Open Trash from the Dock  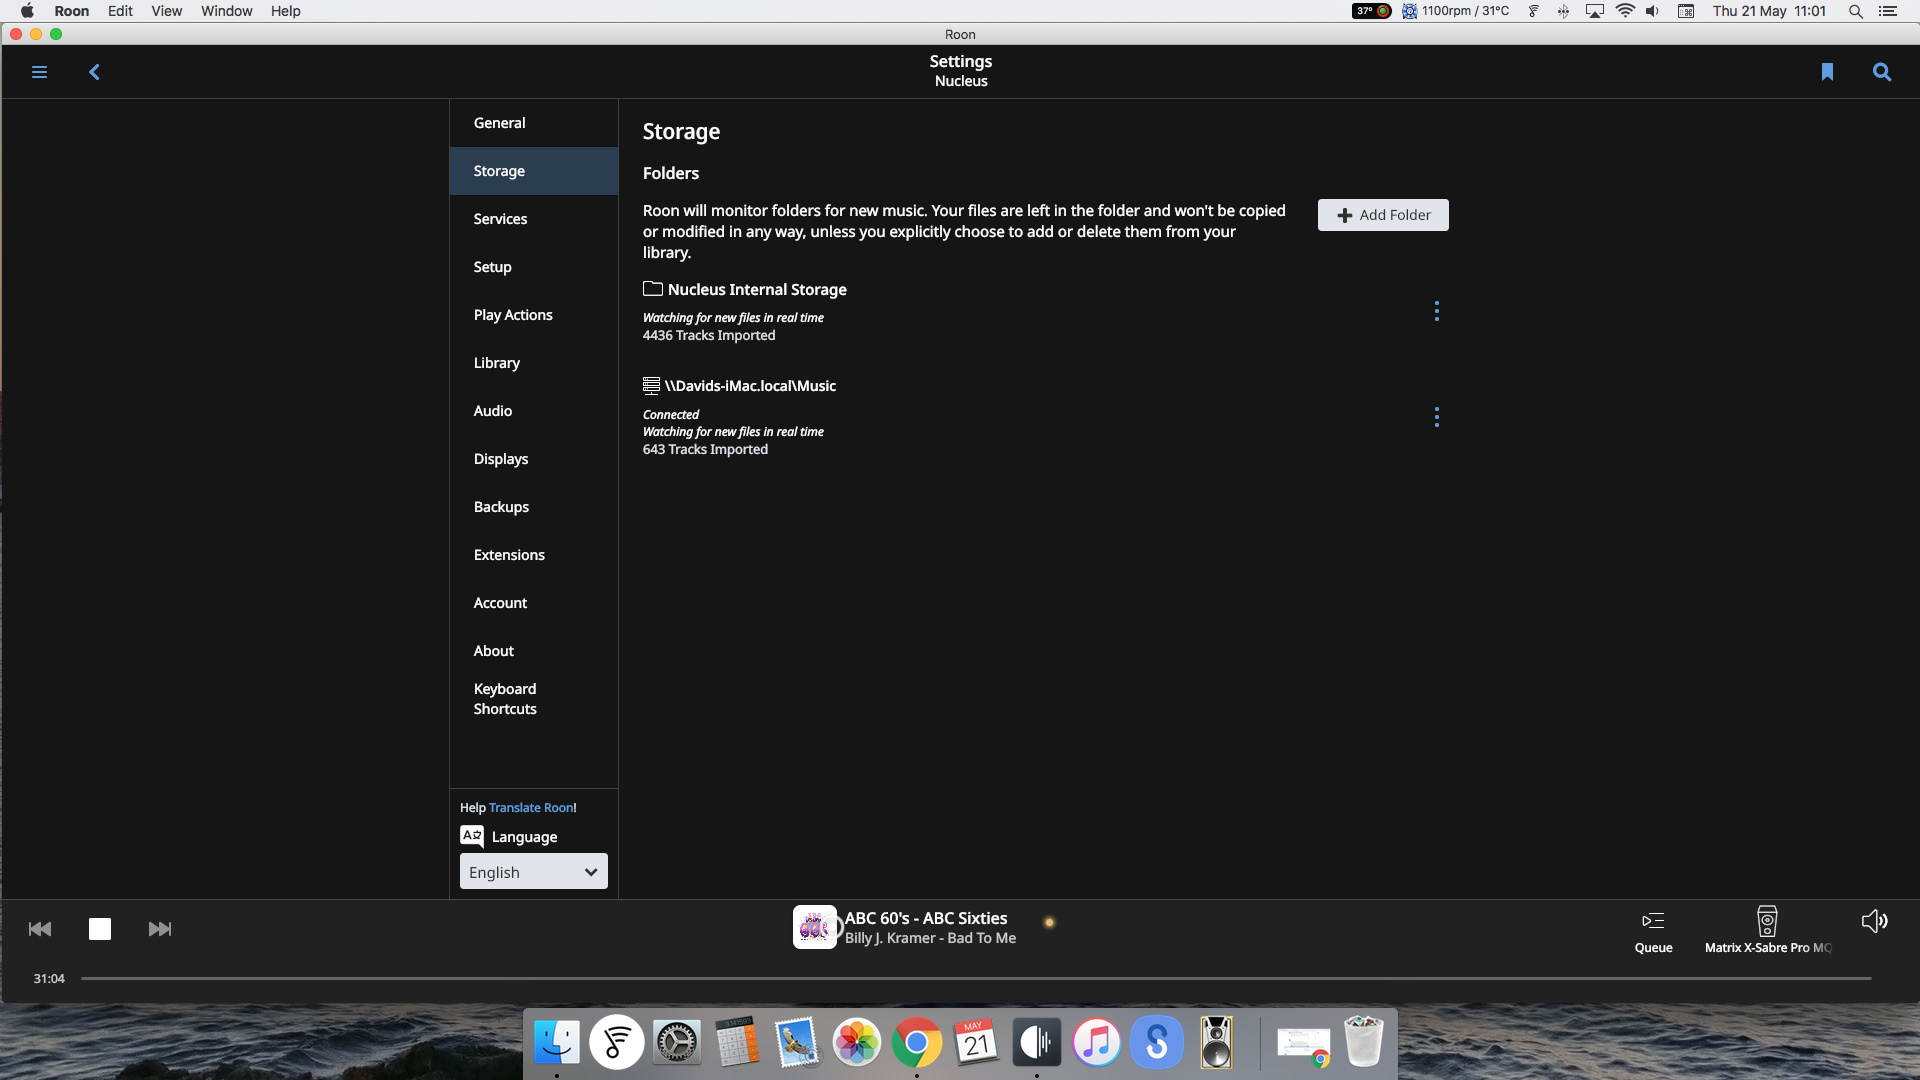(1363, 1043)
